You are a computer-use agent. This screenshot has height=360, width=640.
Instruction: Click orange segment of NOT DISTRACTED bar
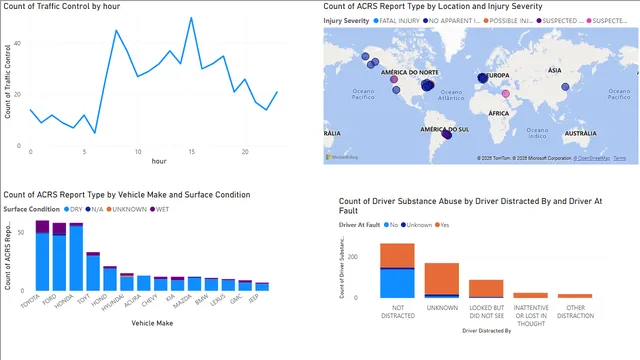pyautogui.click(x=397, y=256)
